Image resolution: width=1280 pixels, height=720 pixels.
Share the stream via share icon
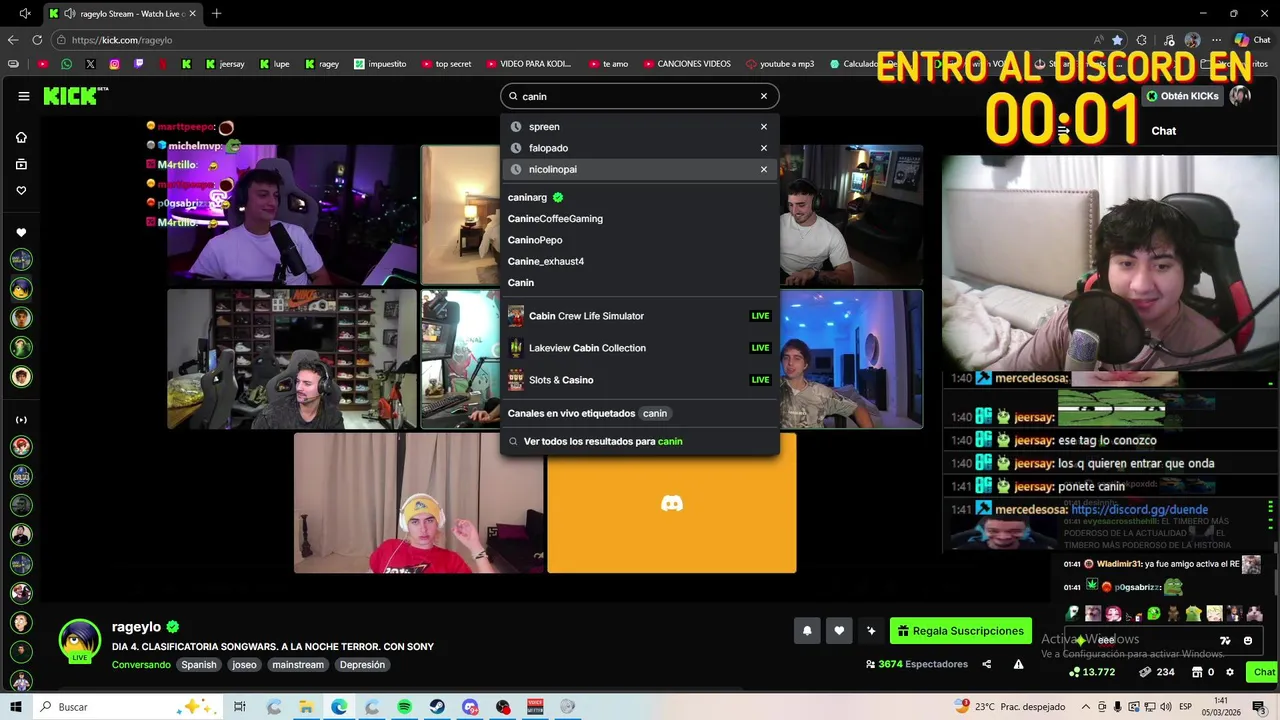(987, 664)
